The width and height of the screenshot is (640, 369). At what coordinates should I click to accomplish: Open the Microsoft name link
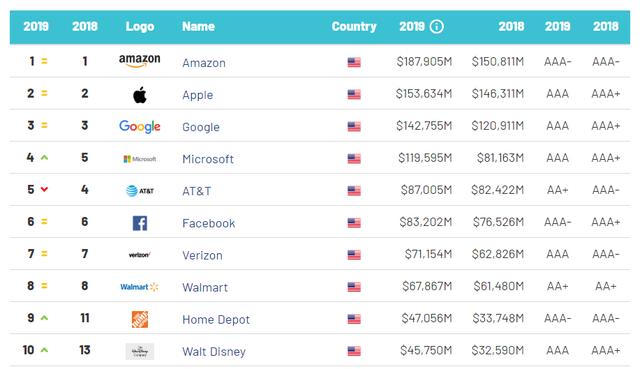pos(208,159)
